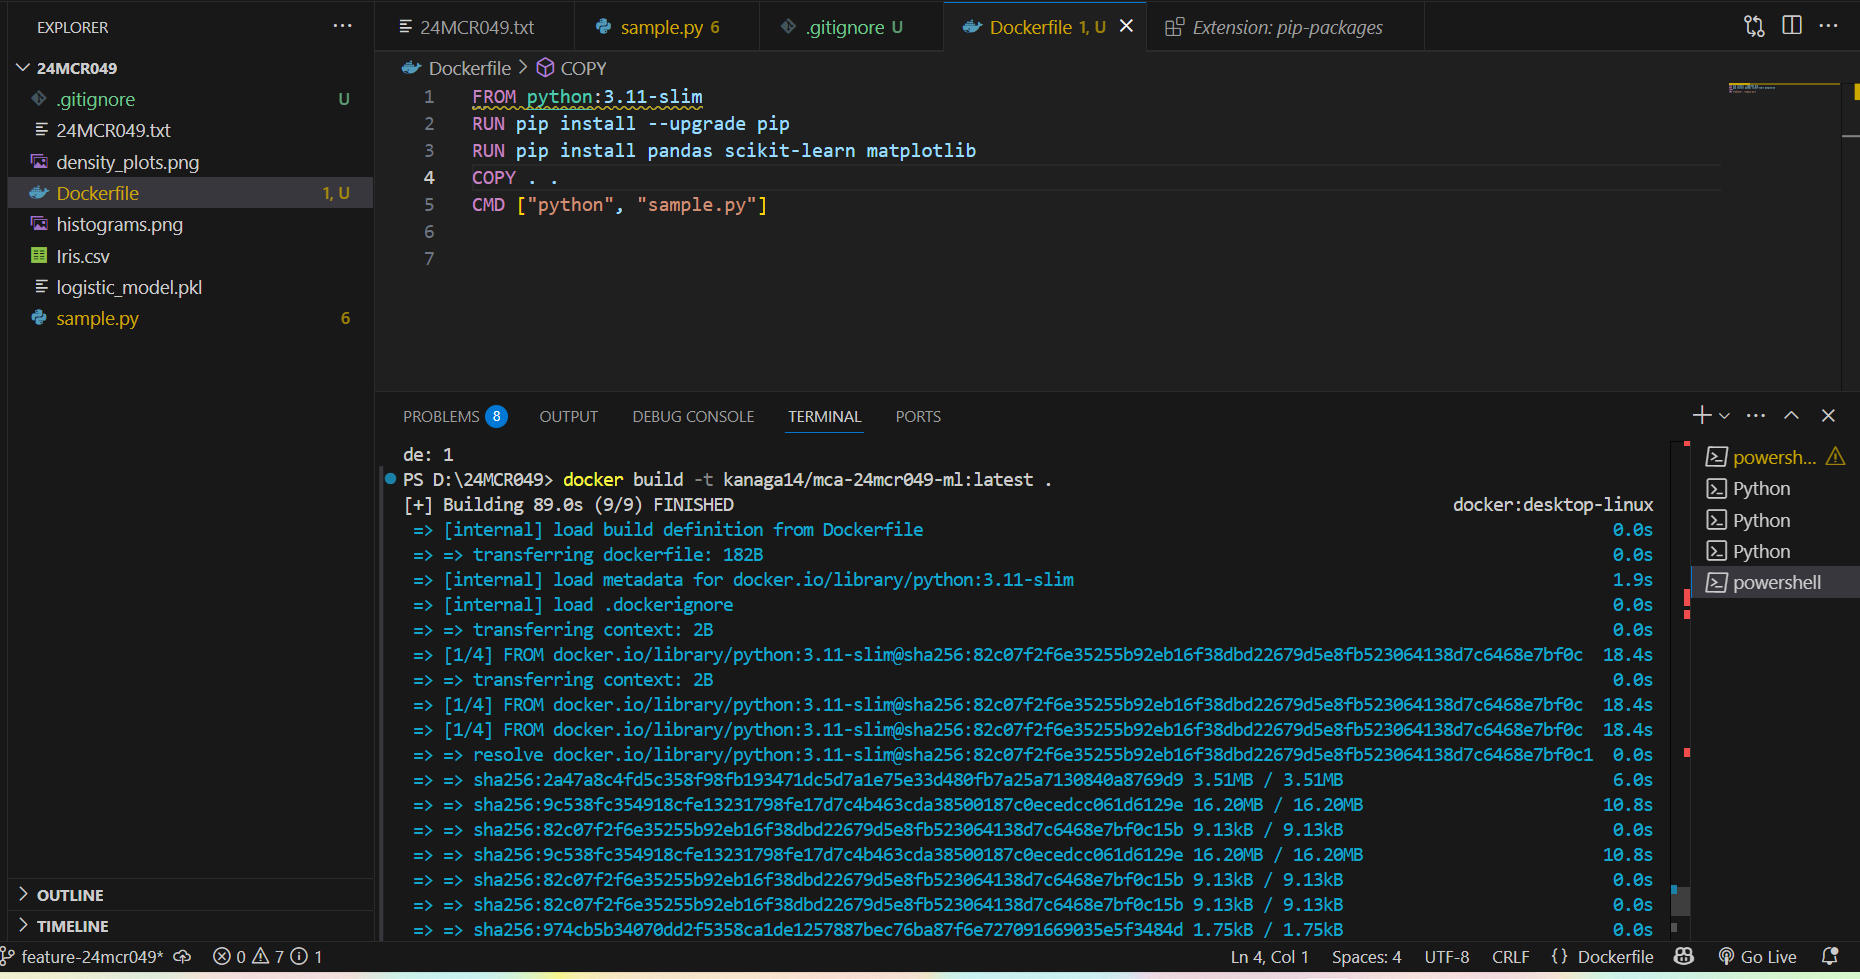This screenshot has width=1860, height=979.
Task: Close the bottom panel
Action: click(x=1828, y=415)
